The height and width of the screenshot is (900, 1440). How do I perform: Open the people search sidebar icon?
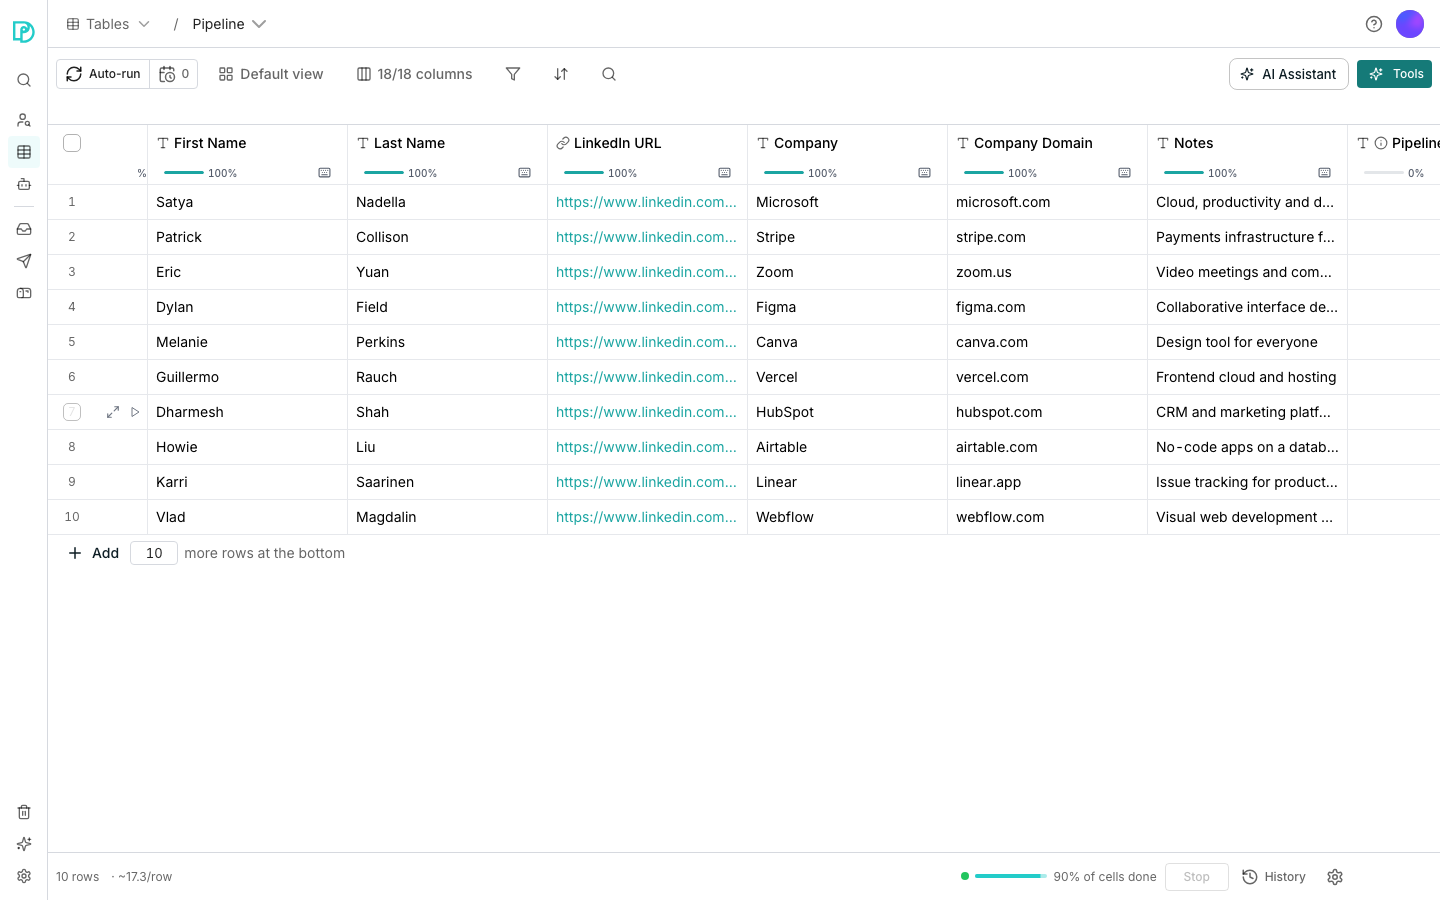24,120
